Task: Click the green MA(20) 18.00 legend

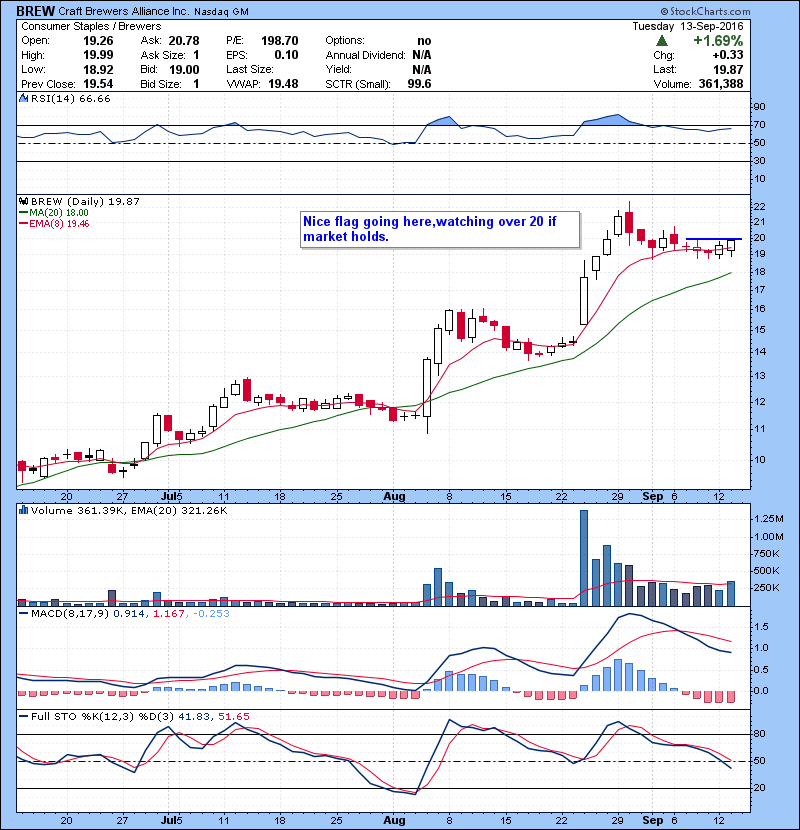Action: tap(54, 212)
